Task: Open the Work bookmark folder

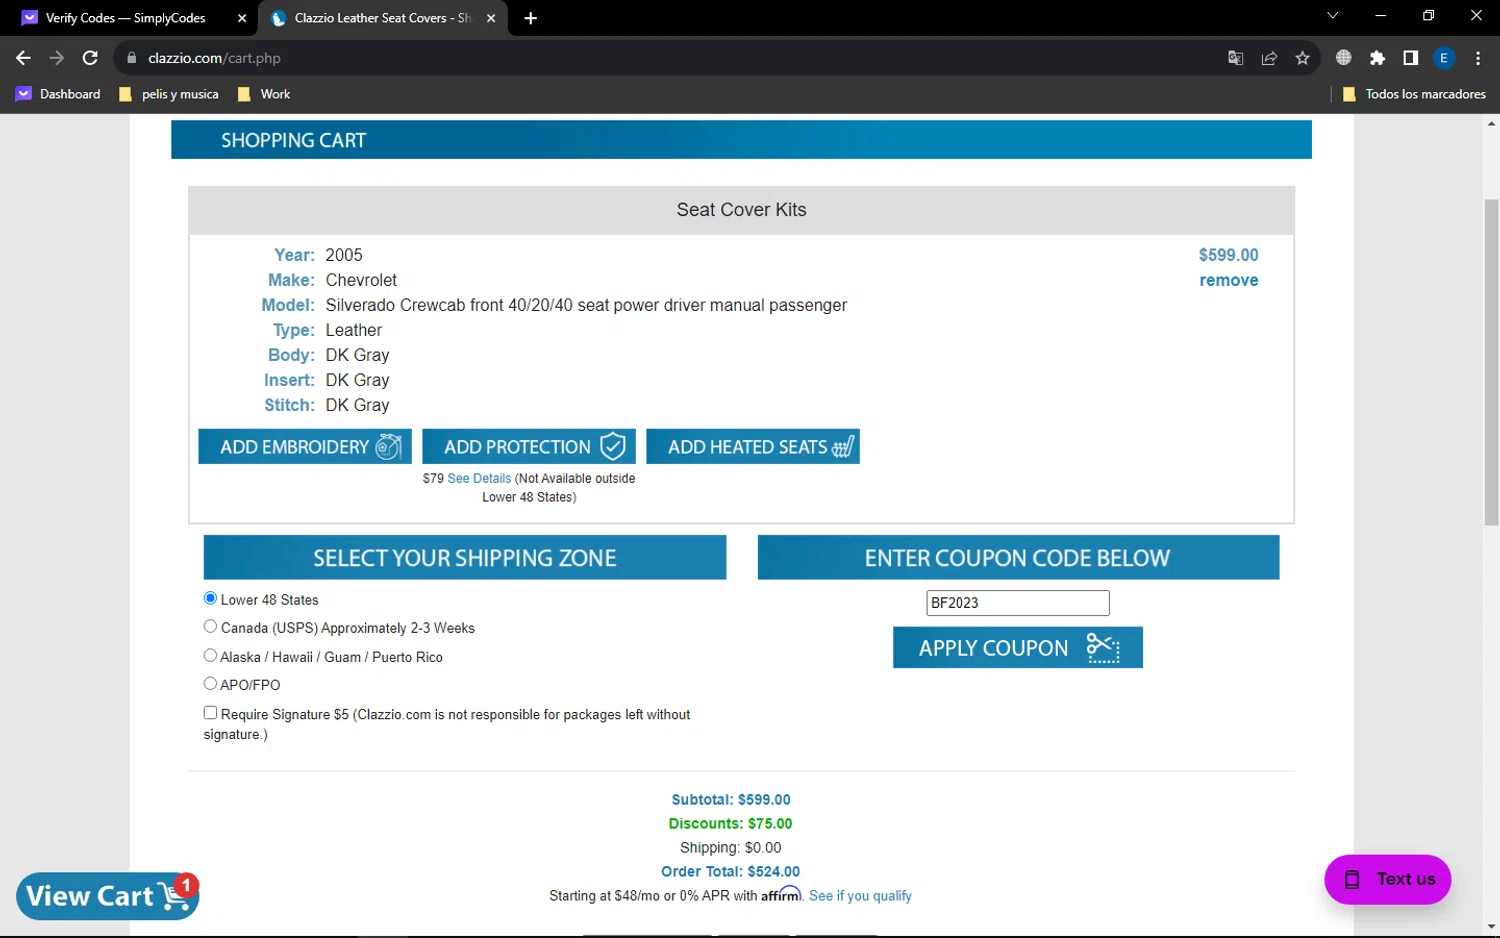Action: pos(265,94)
